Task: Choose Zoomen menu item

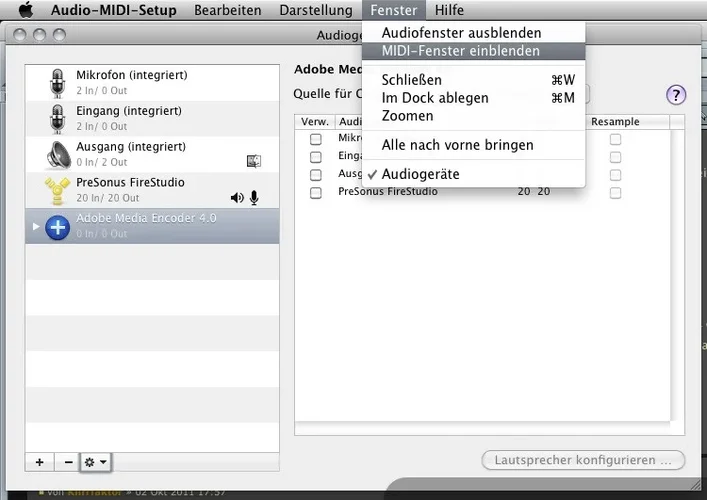Action: (x=473, y=116)
